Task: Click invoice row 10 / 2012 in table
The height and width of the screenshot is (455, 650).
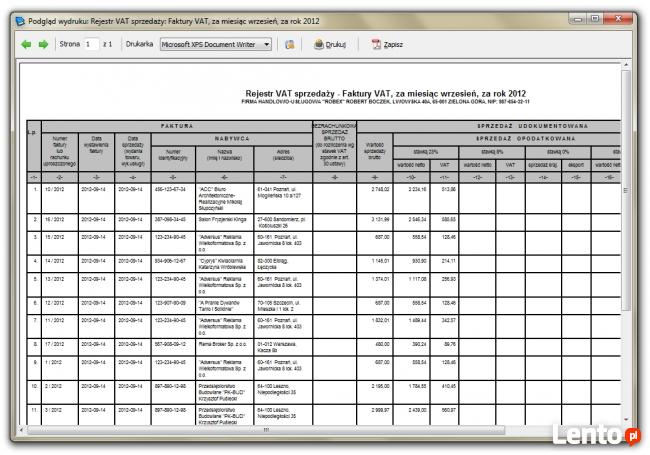Action: point(59,188)
